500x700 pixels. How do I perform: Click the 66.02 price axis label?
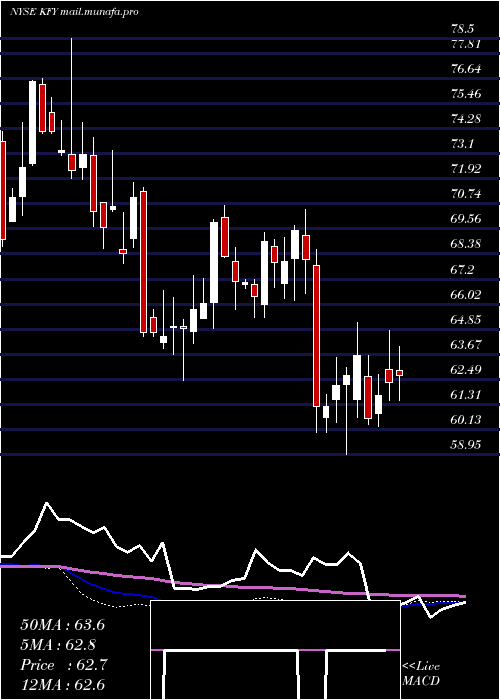(466, 294)
